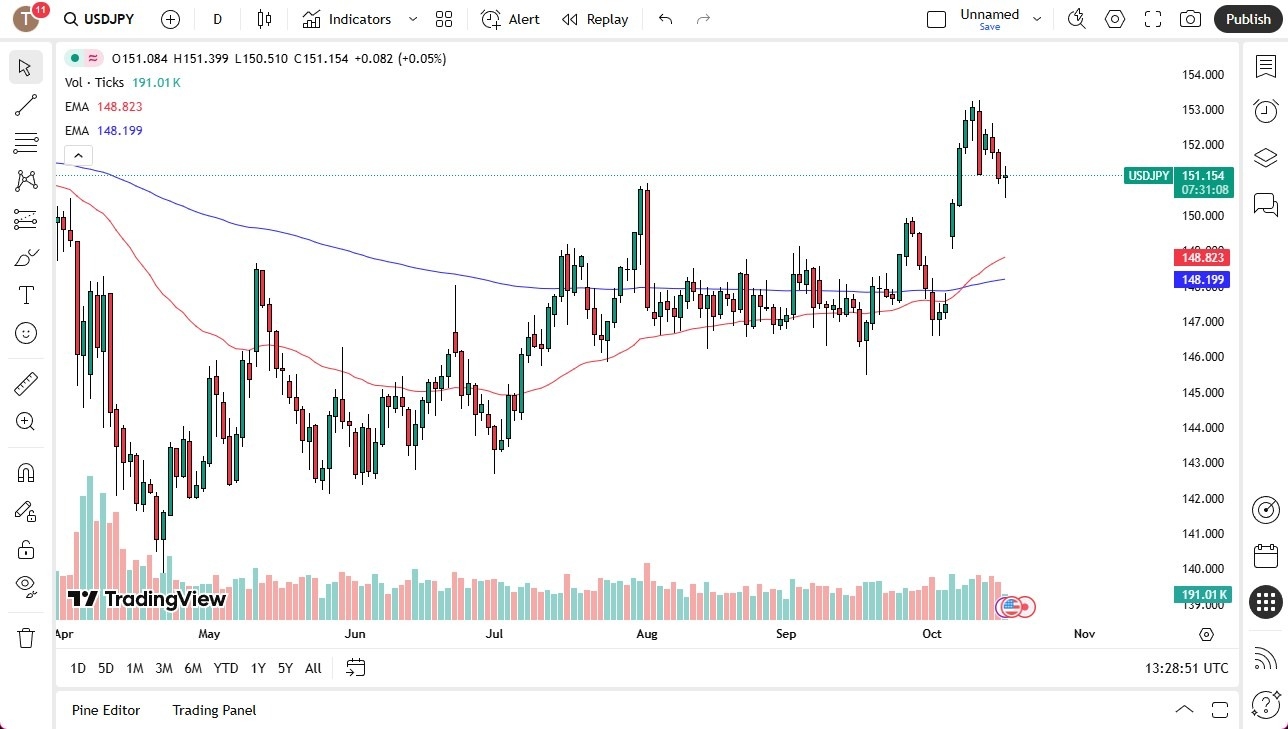
Task: Take a chart snapshot with the camera icon
Action: coord(1189,19)
